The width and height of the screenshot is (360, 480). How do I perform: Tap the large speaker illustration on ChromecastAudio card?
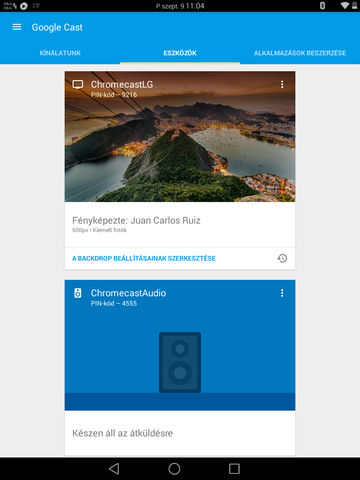(x=180, y=362)
